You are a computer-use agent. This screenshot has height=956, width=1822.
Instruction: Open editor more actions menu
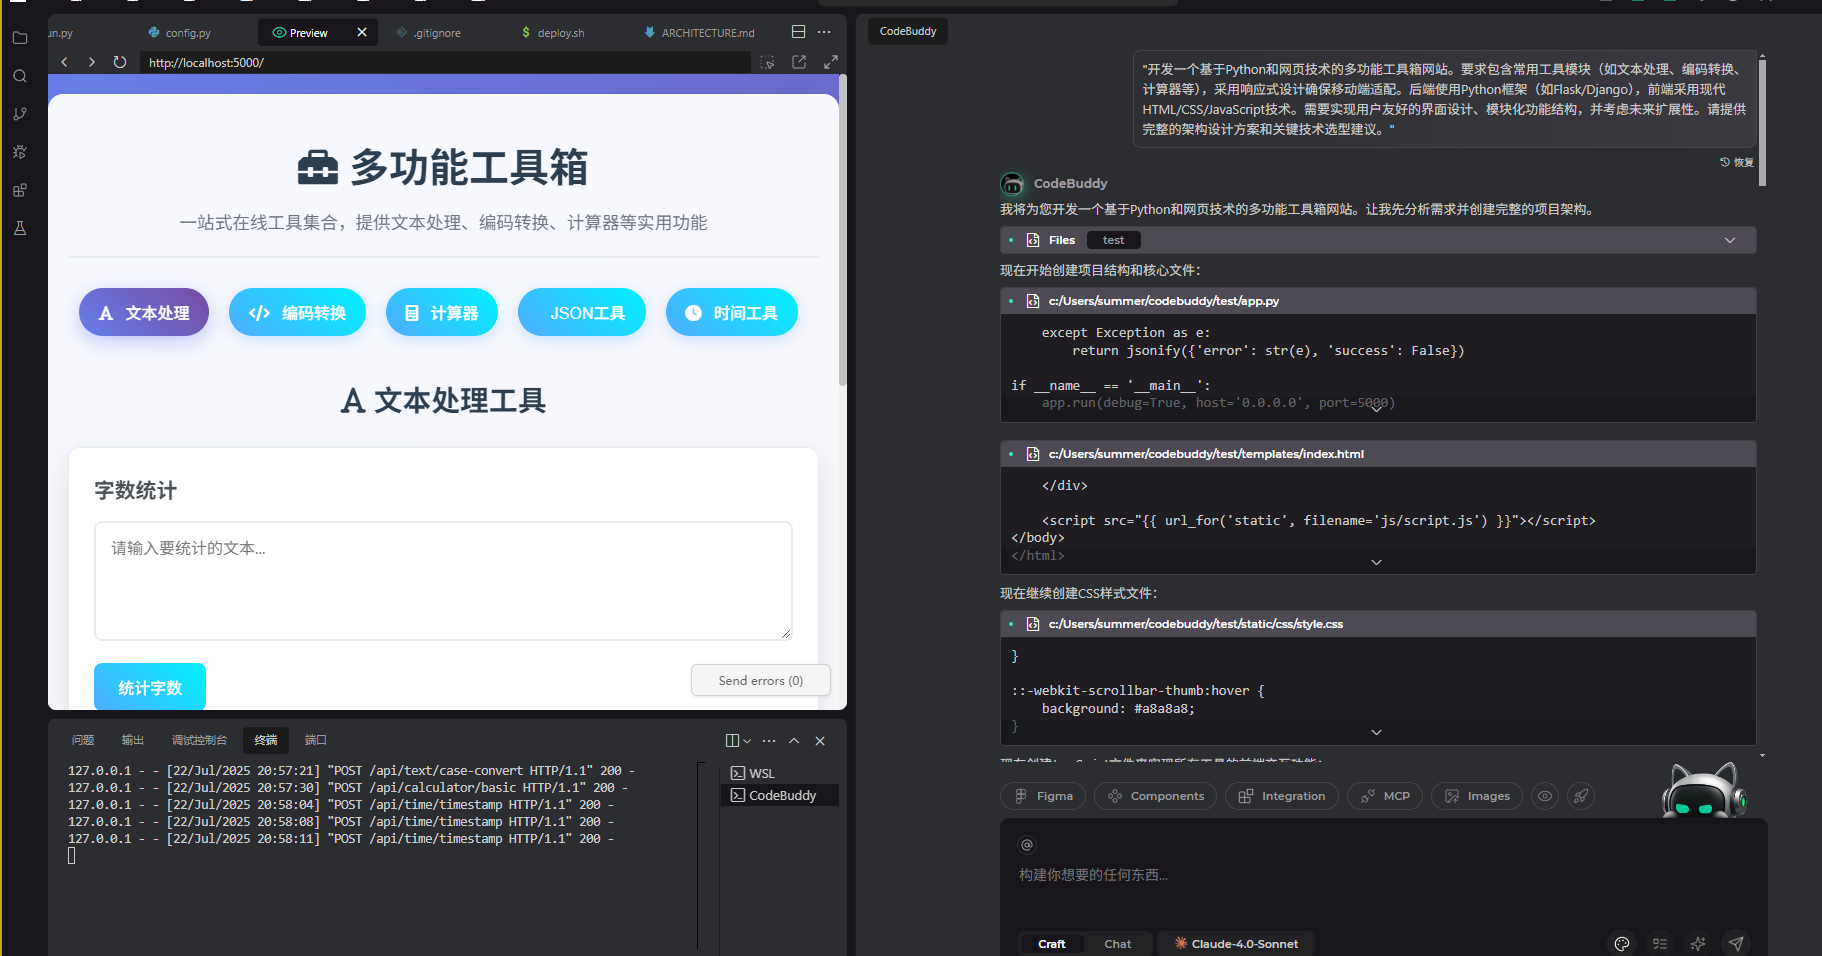click(824, 32)
